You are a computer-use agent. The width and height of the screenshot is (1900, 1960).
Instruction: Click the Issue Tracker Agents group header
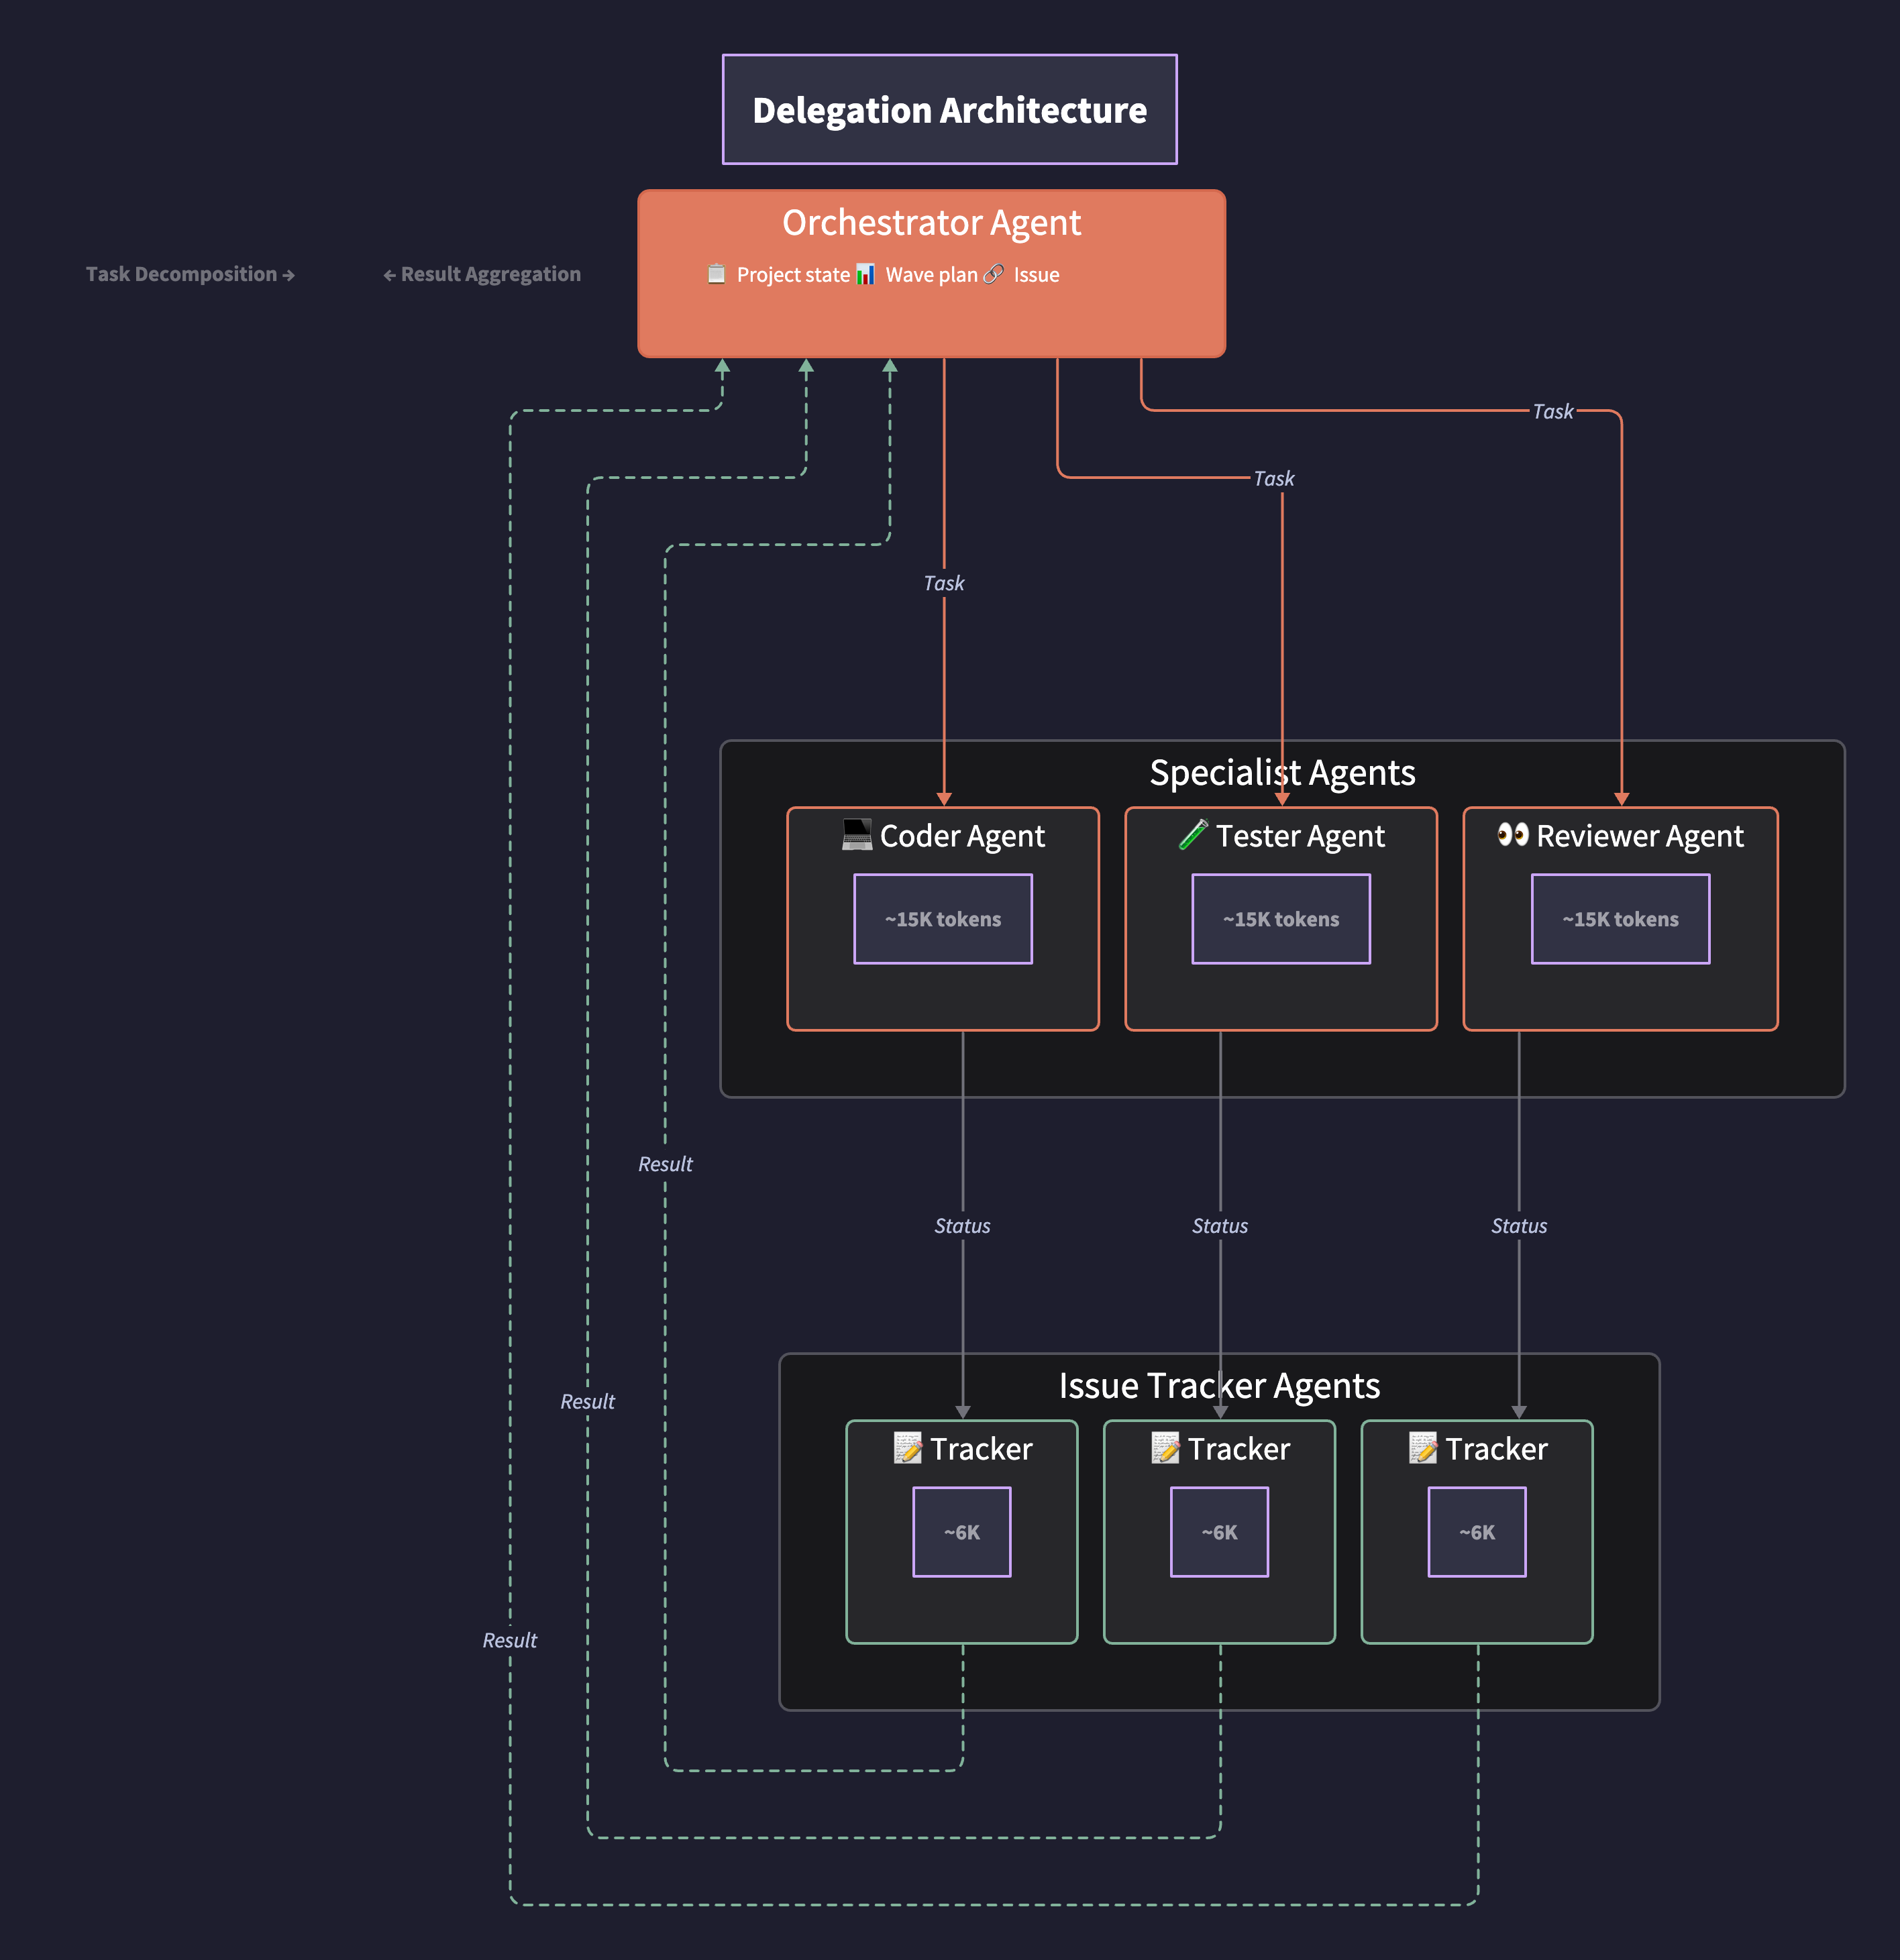[1219, 1386]
